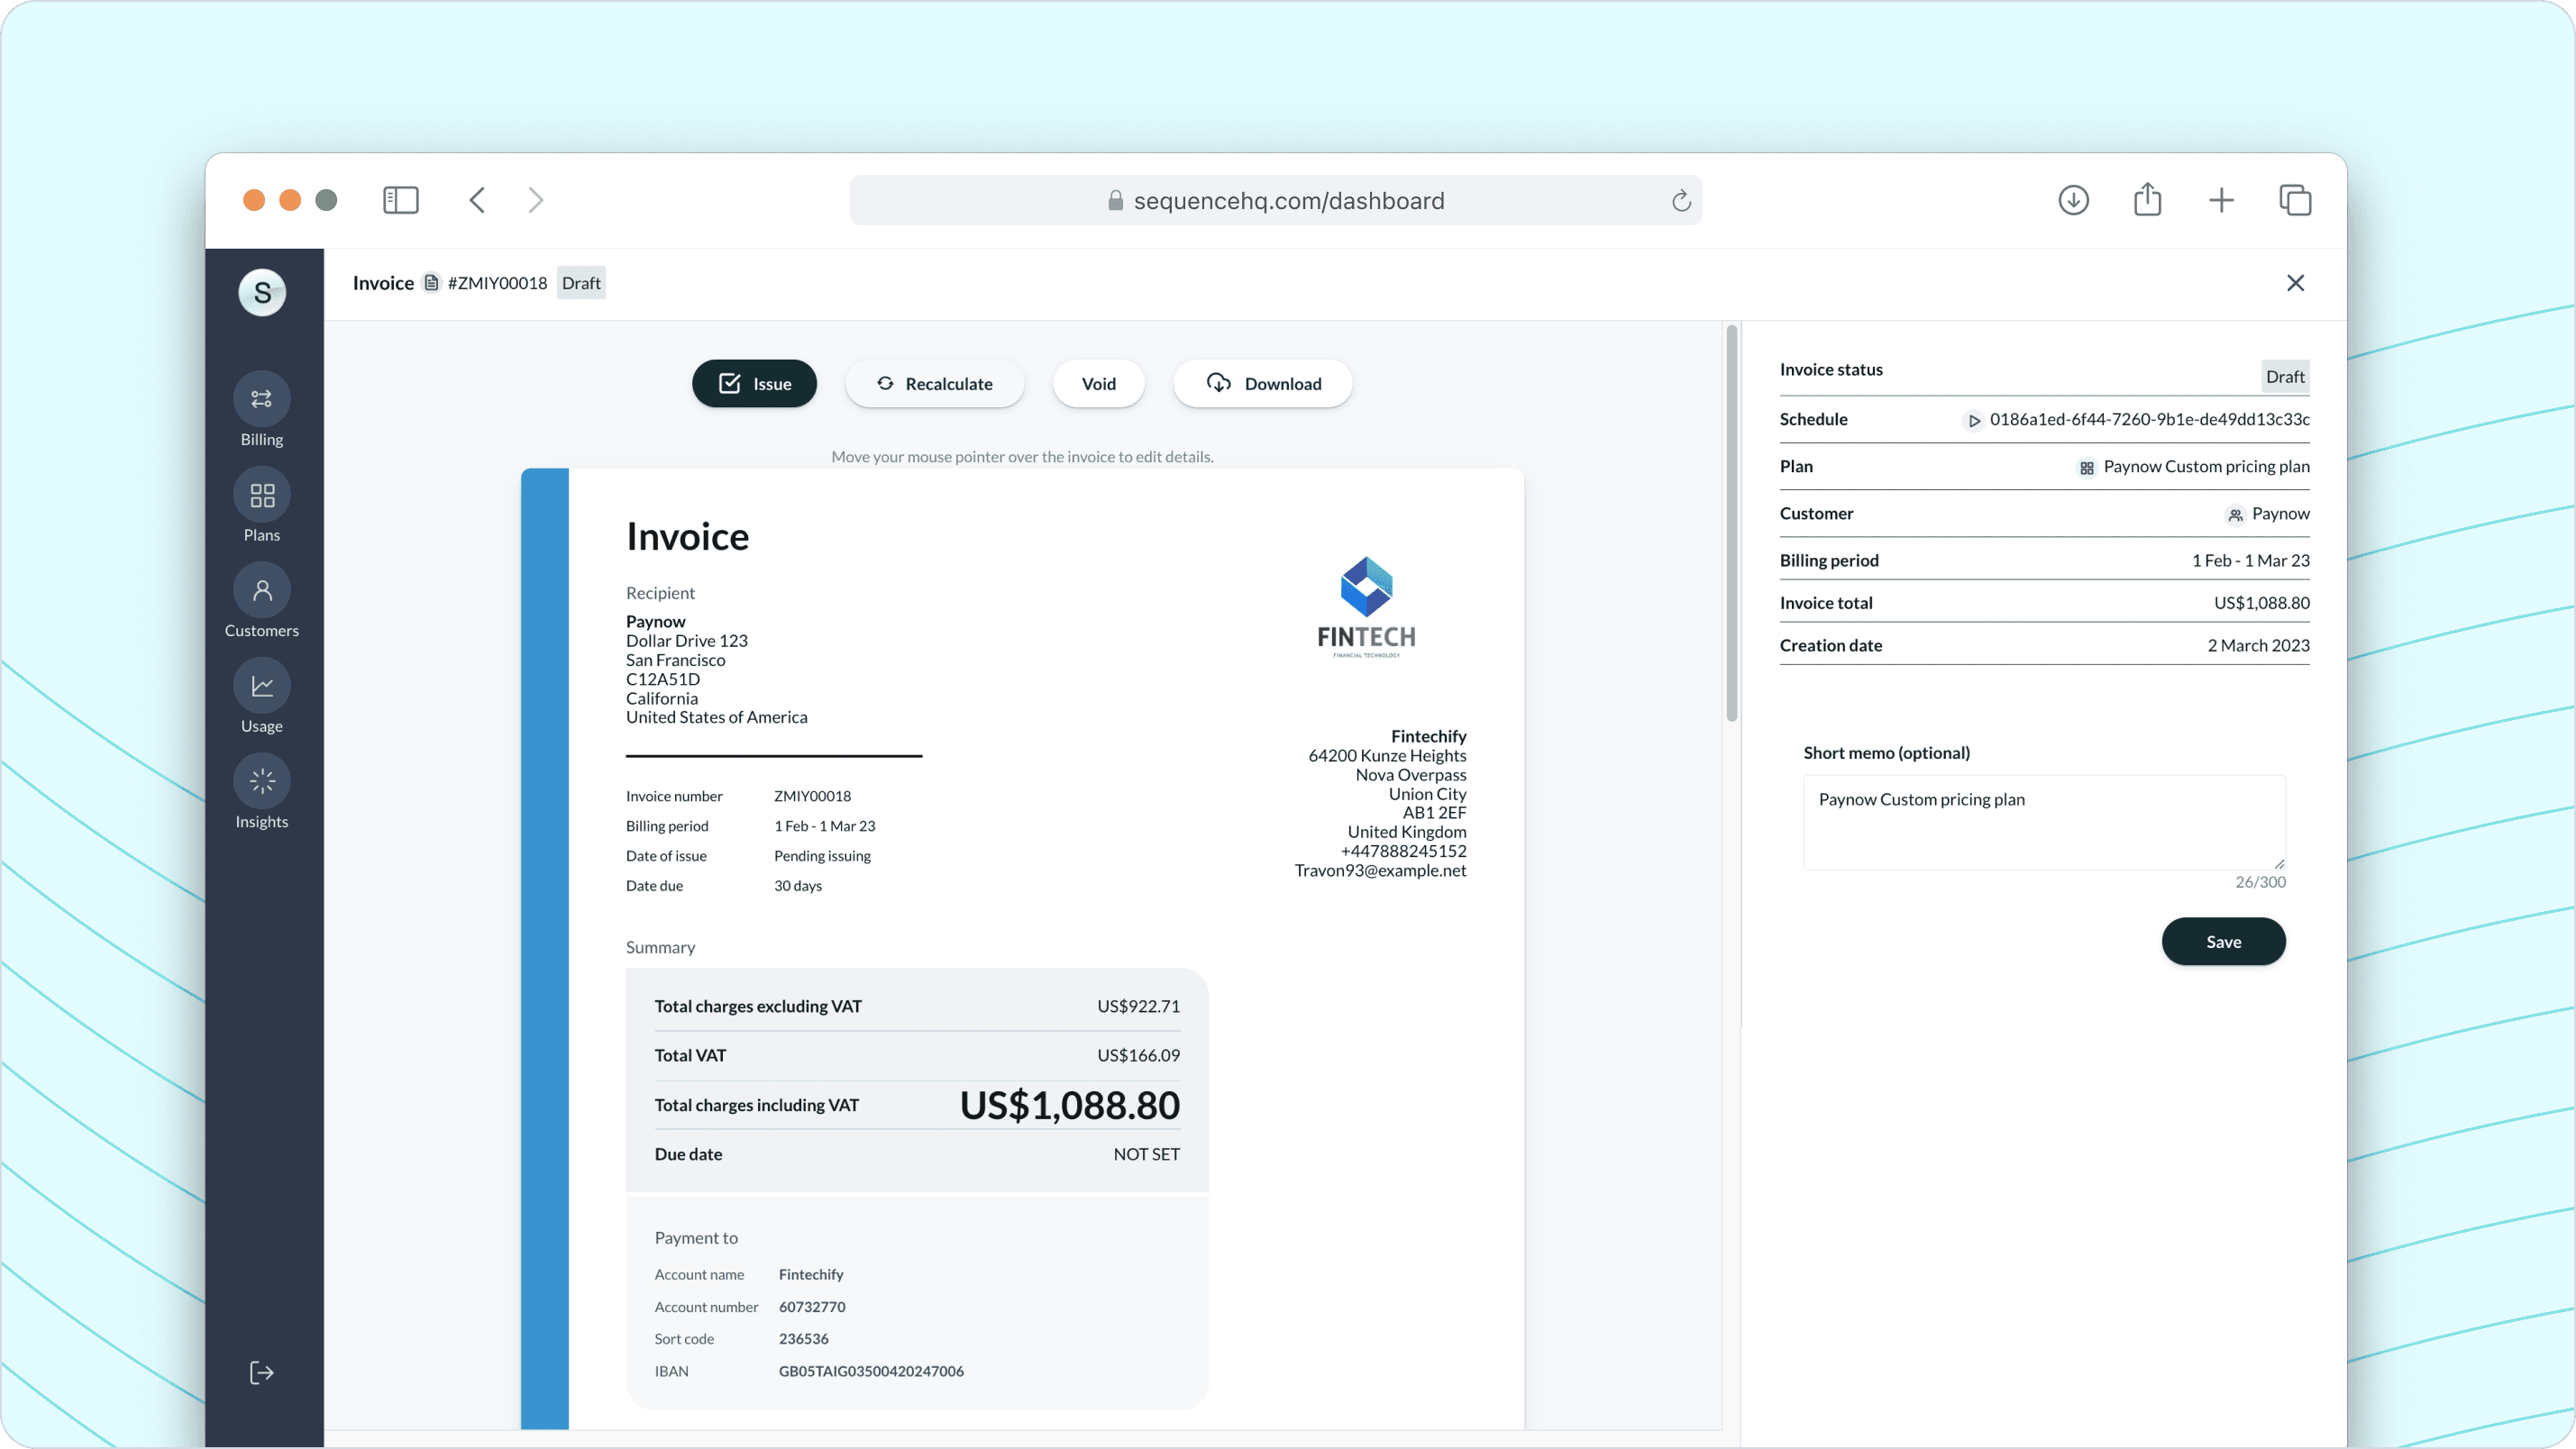Click the logout icon in the sidebar
Viewport: 2576px width, 1449px height.
(261, 1372)
